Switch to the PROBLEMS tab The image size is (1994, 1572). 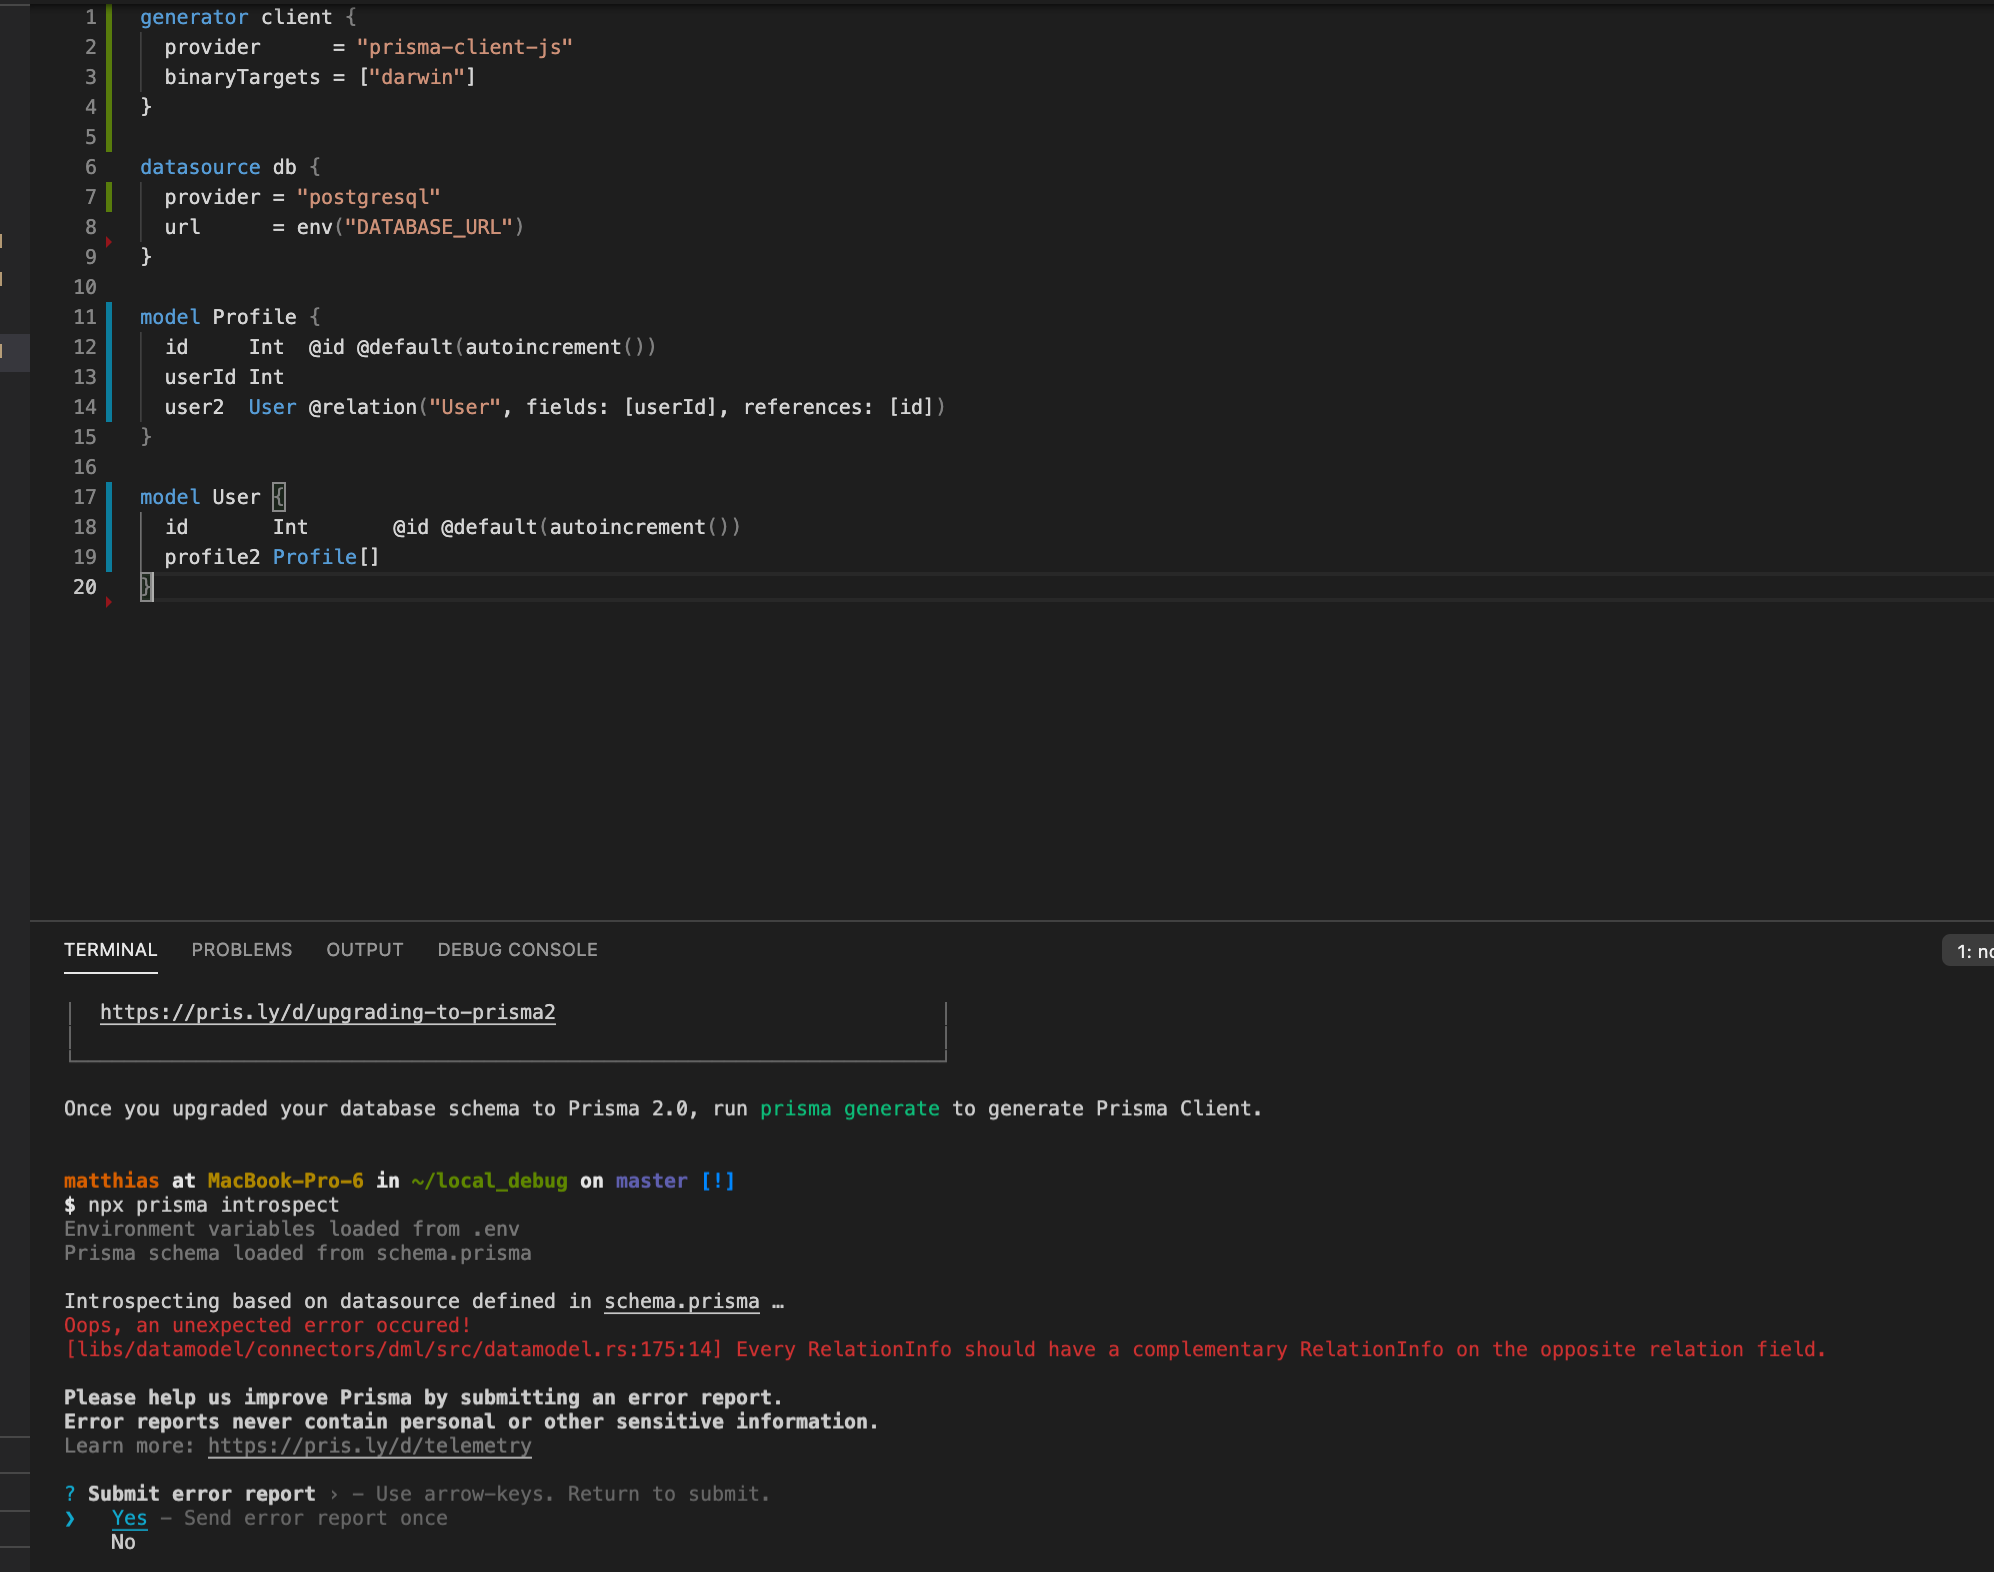pyautogui.click(x=241, y=950)
